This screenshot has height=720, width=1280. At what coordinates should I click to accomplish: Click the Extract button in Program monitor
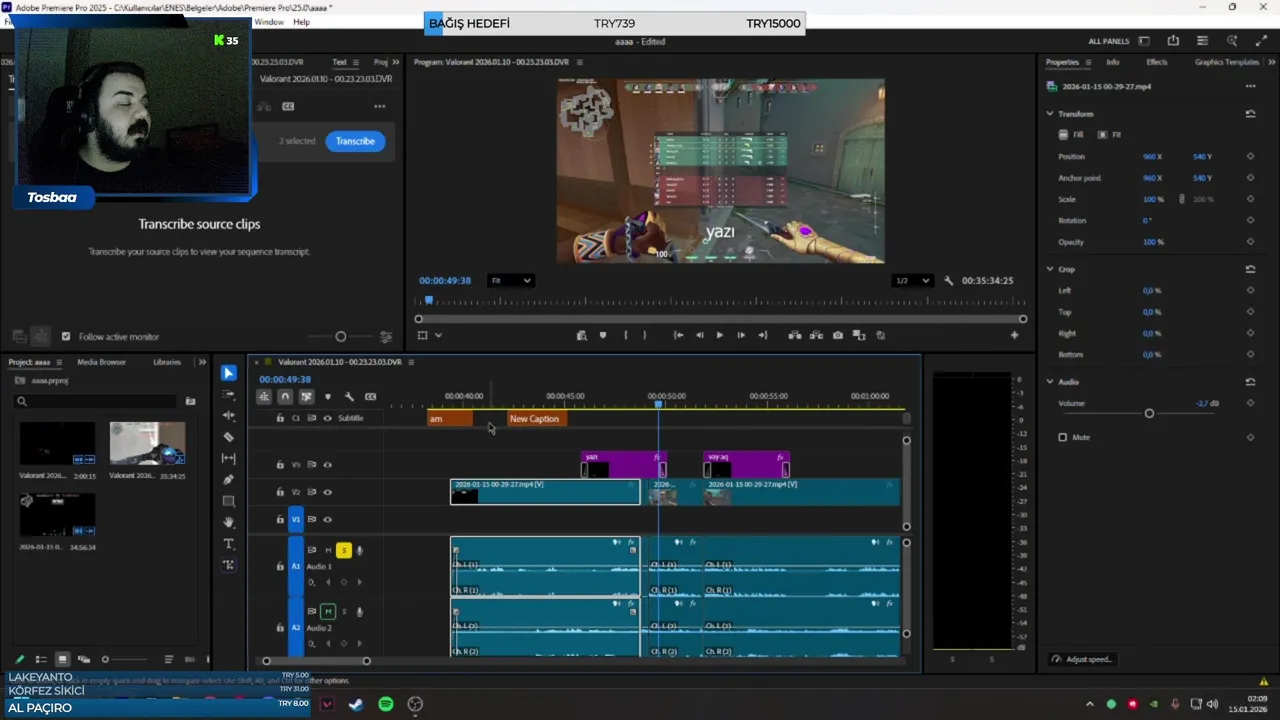coord(817,335)
